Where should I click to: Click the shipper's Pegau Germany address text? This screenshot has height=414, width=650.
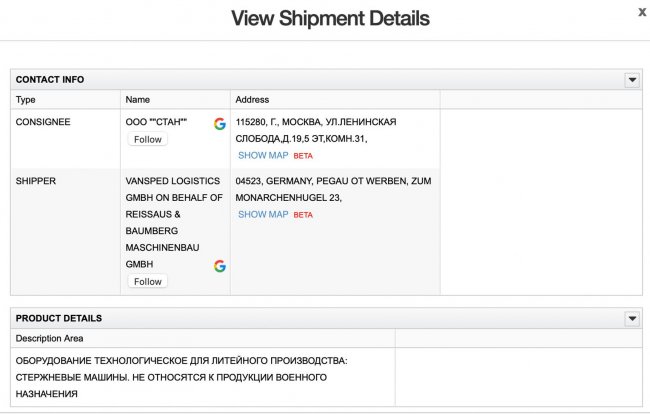[x=332, y=189]
